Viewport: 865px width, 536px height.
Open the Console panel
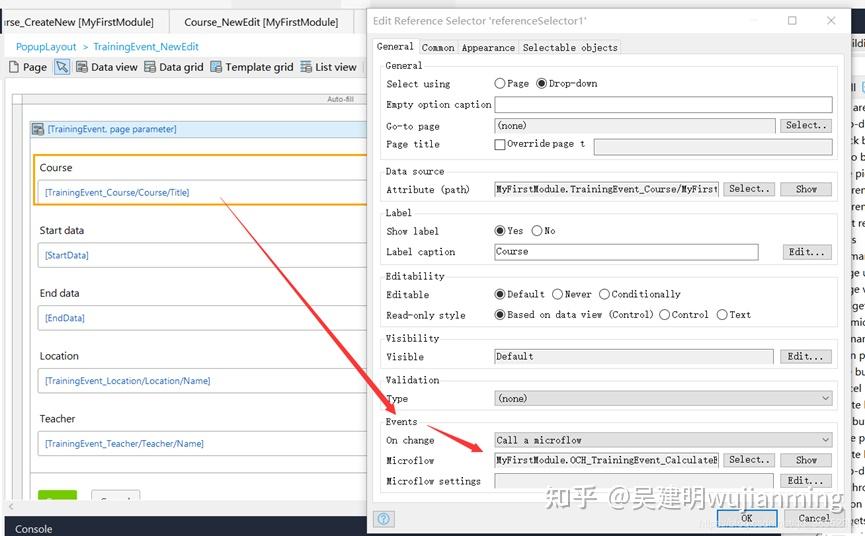pyautogui.click(x=34, y=529)
